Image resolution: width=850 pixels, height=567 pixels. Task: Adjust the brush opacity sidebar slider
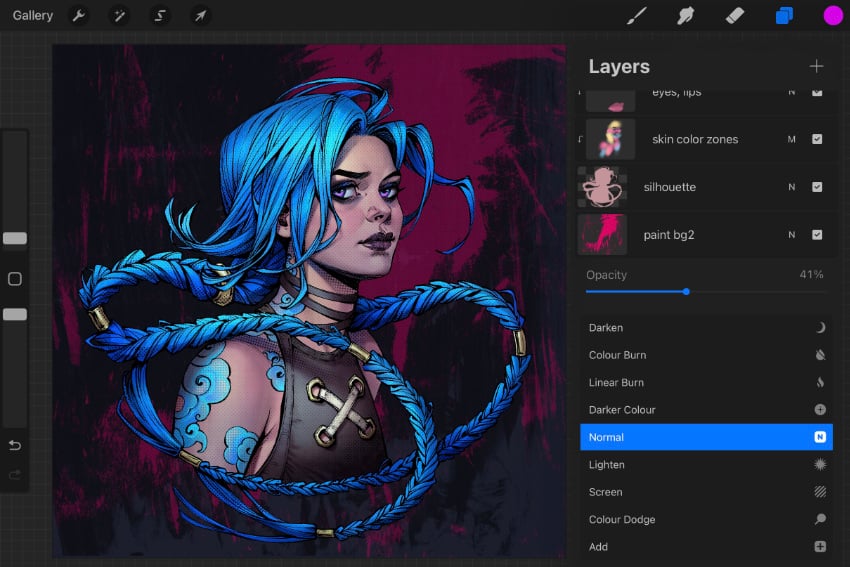coord(15,314)
